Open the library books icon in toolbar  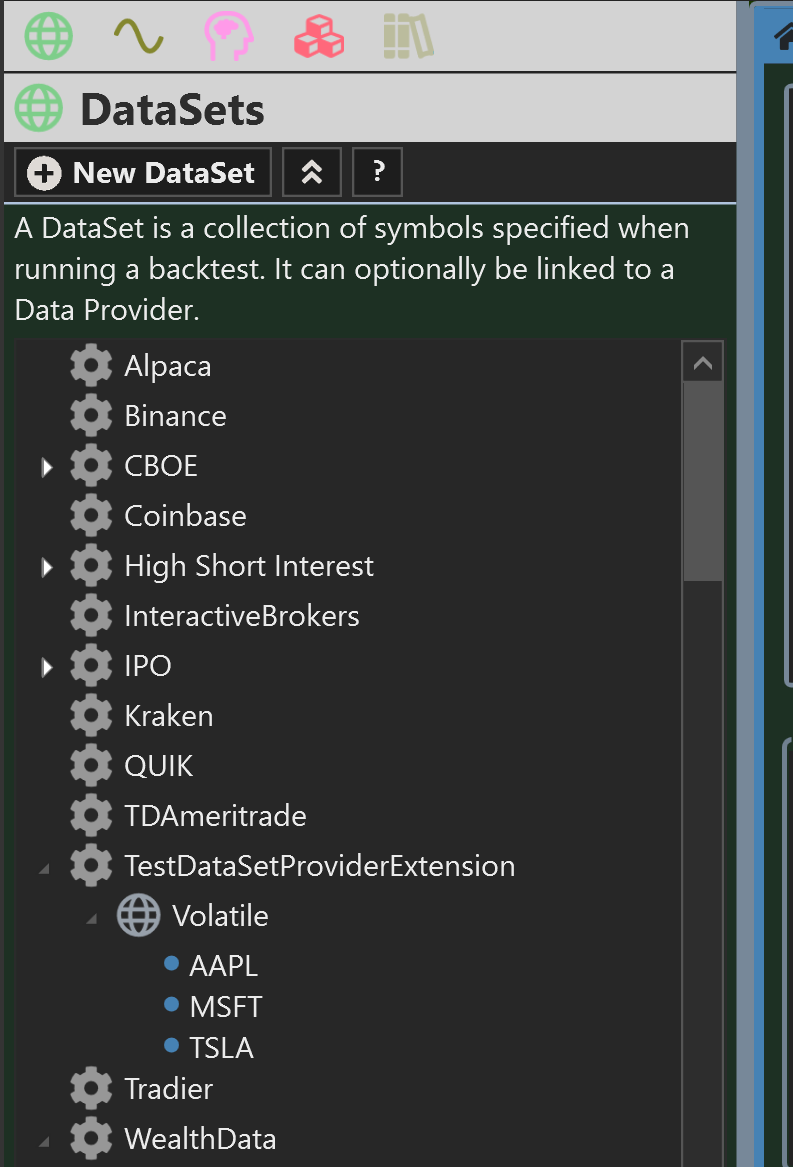tap(408, 36)
